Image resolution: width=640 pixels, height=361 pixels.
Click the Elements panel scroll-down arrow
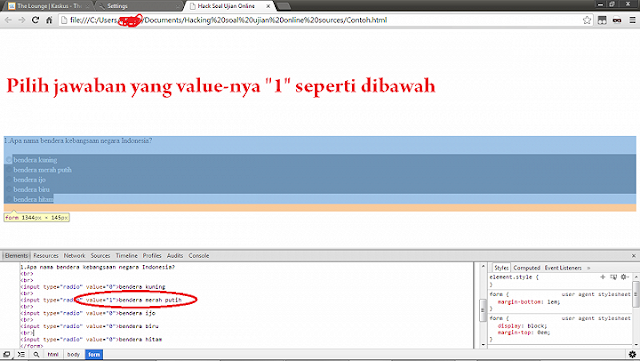483,345
